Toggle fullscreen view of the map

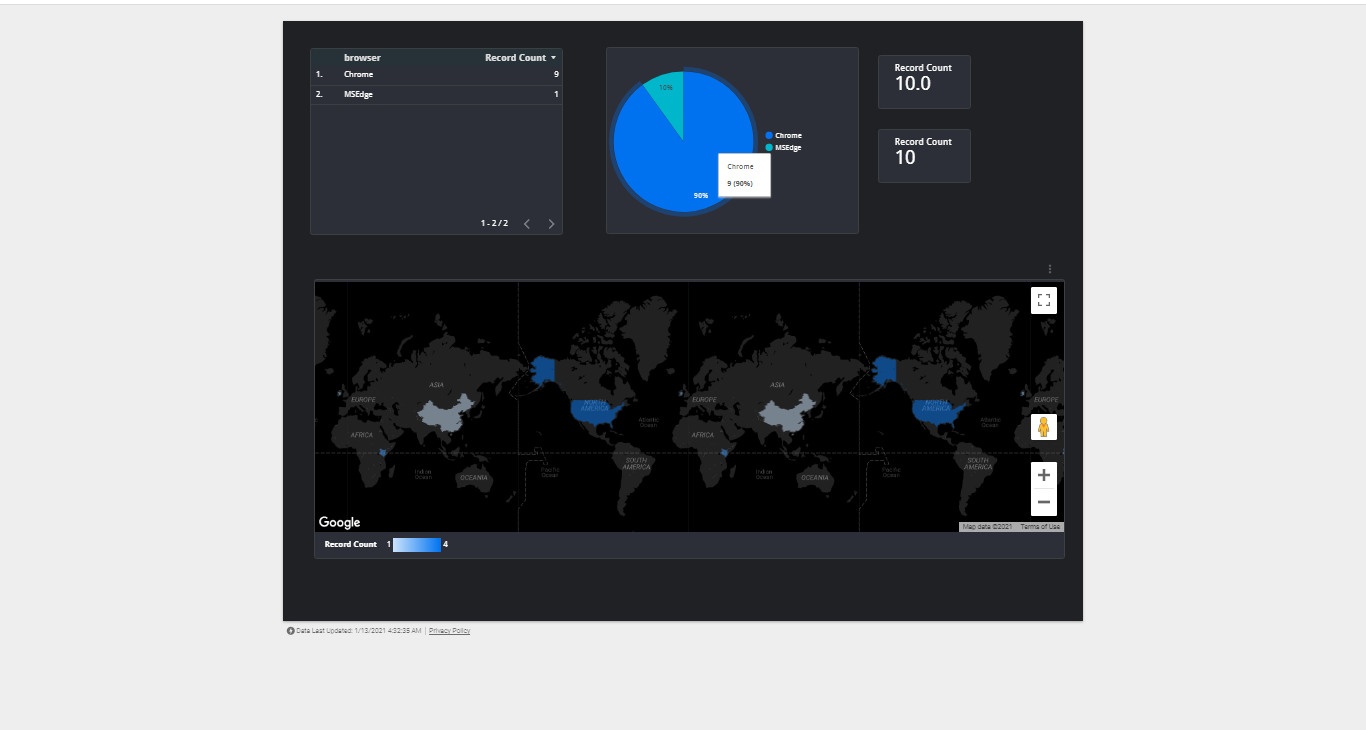click(x=1043, y=300)
